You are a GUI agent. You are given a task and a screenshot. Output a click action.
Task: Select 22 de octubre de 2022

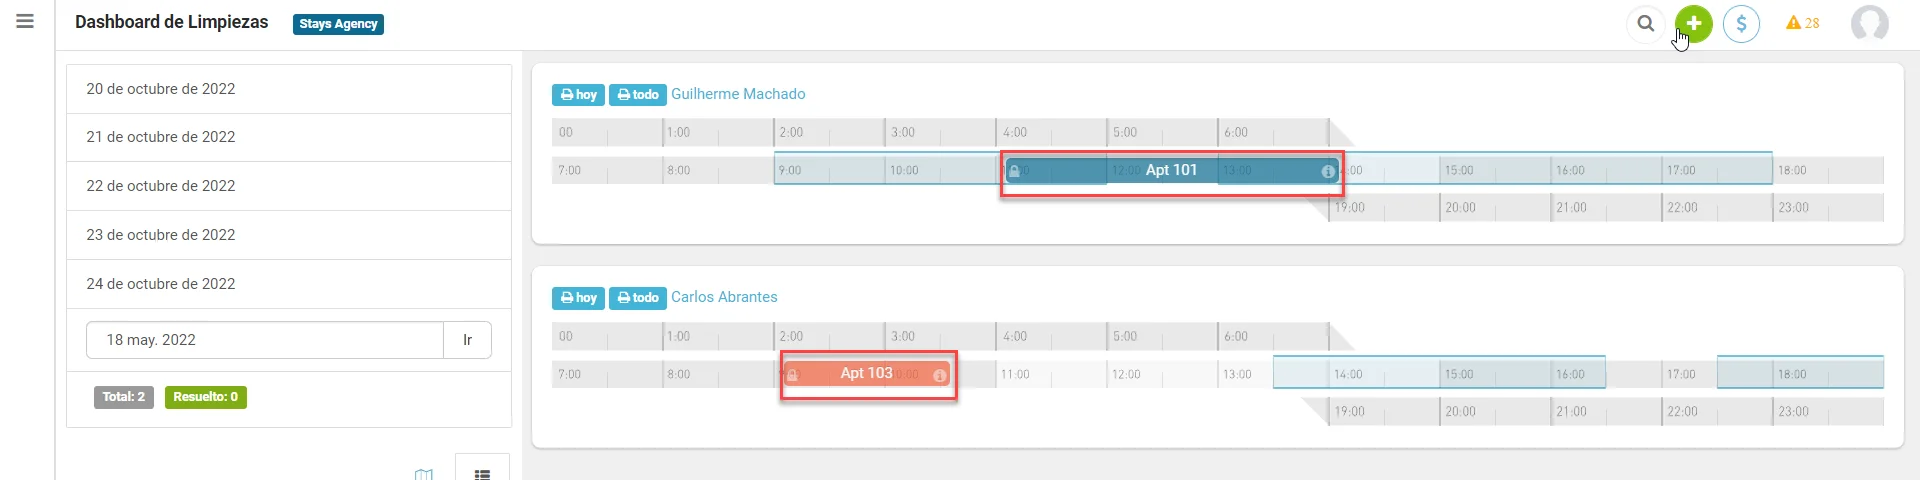click(161, 186)
